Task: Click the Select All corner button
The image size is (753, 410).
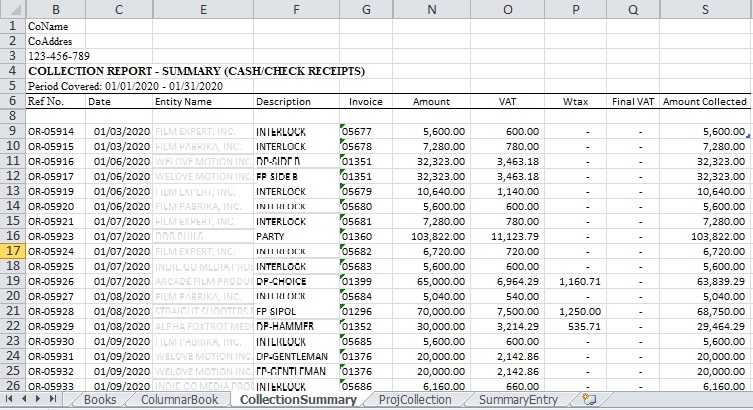Action: [13, 9]
